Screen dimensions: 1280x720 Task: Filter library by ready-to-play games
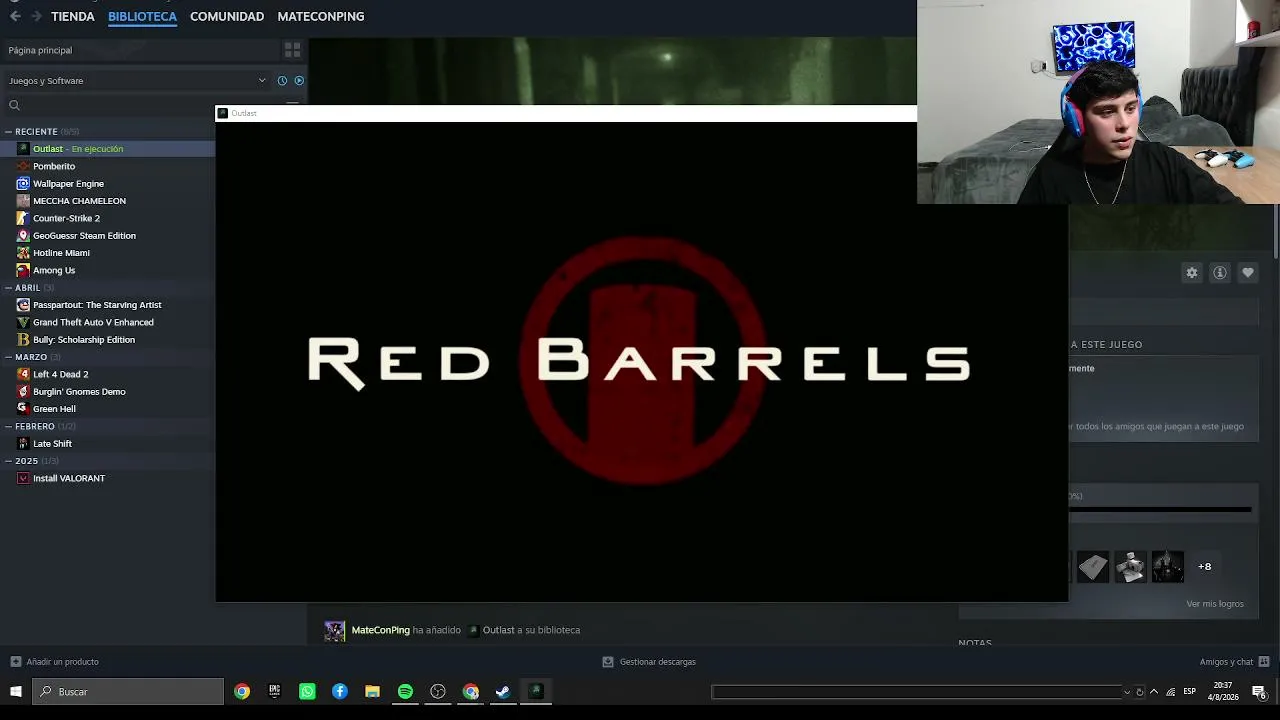point(299,81)
